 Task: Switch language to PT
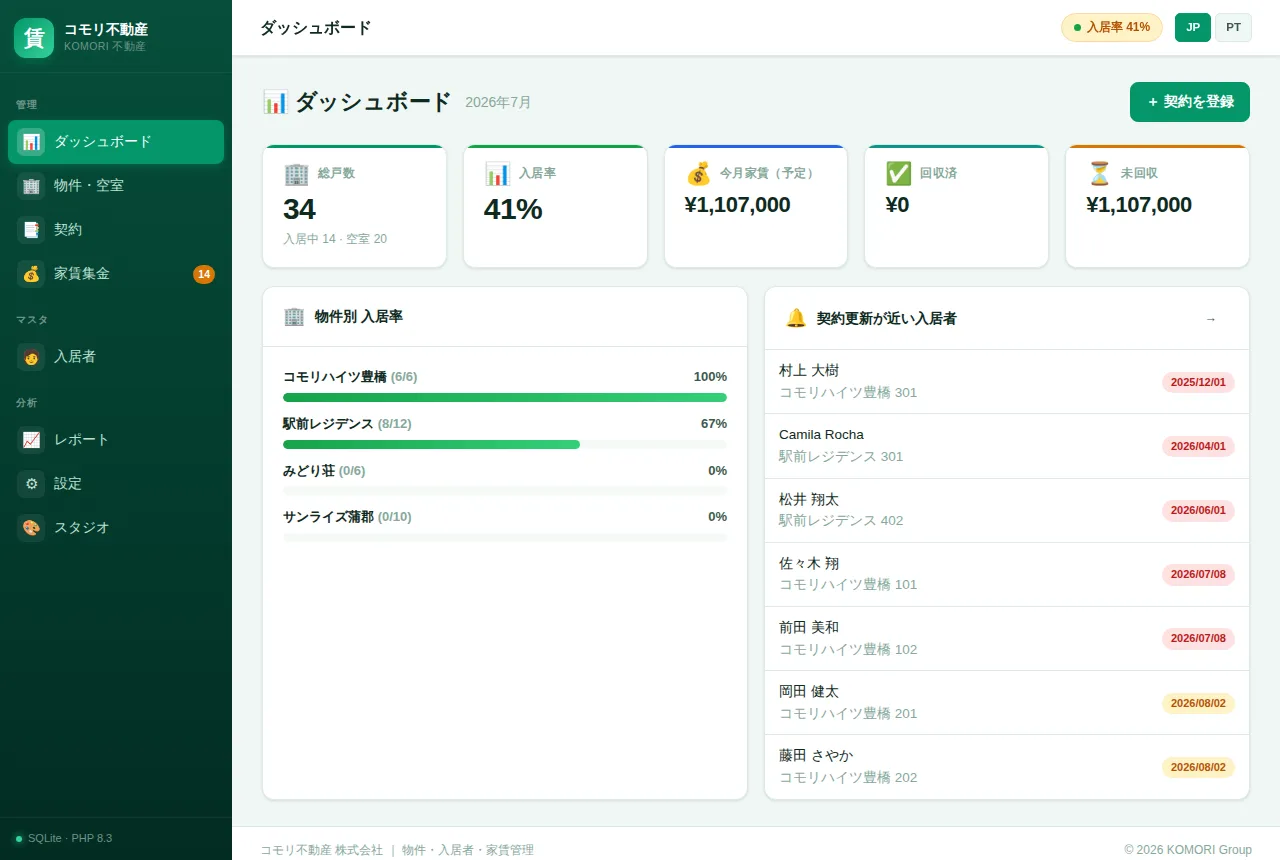(1233, 28)
